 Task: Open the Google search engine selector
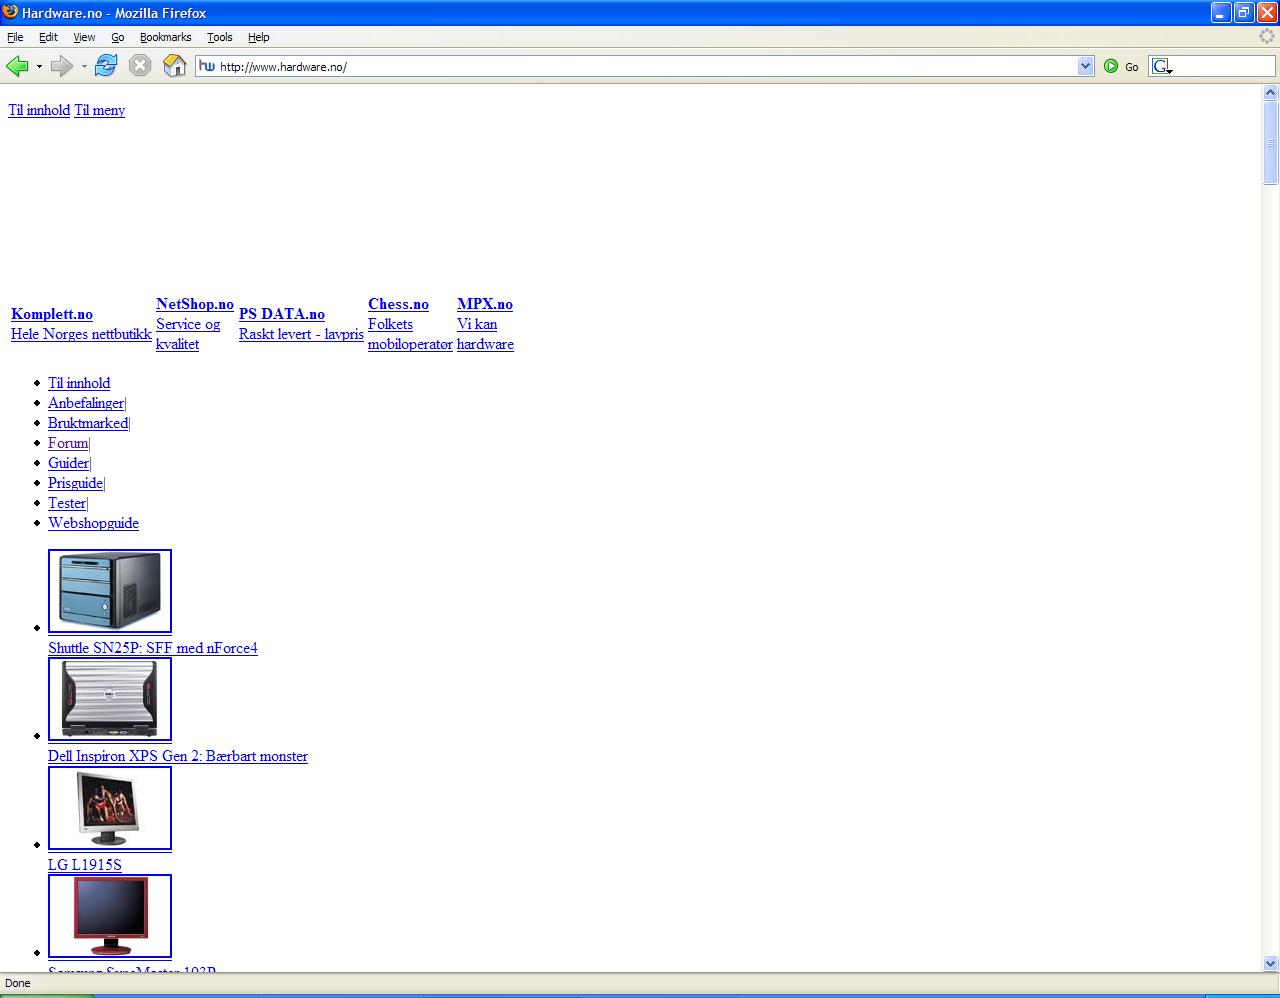1161,66
